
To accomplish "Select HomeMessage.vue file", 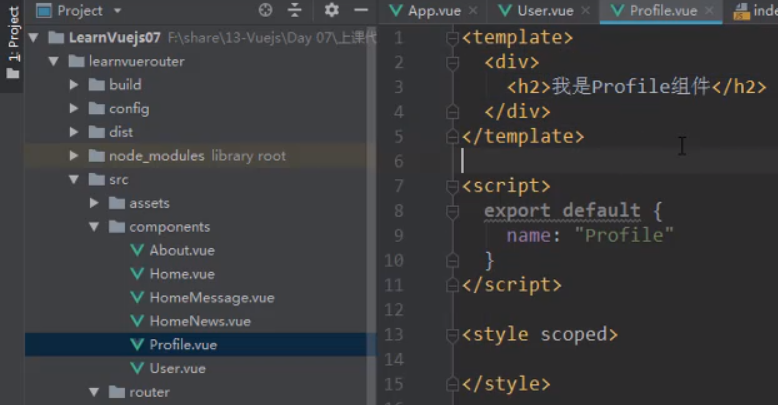I will pos(211,298).
